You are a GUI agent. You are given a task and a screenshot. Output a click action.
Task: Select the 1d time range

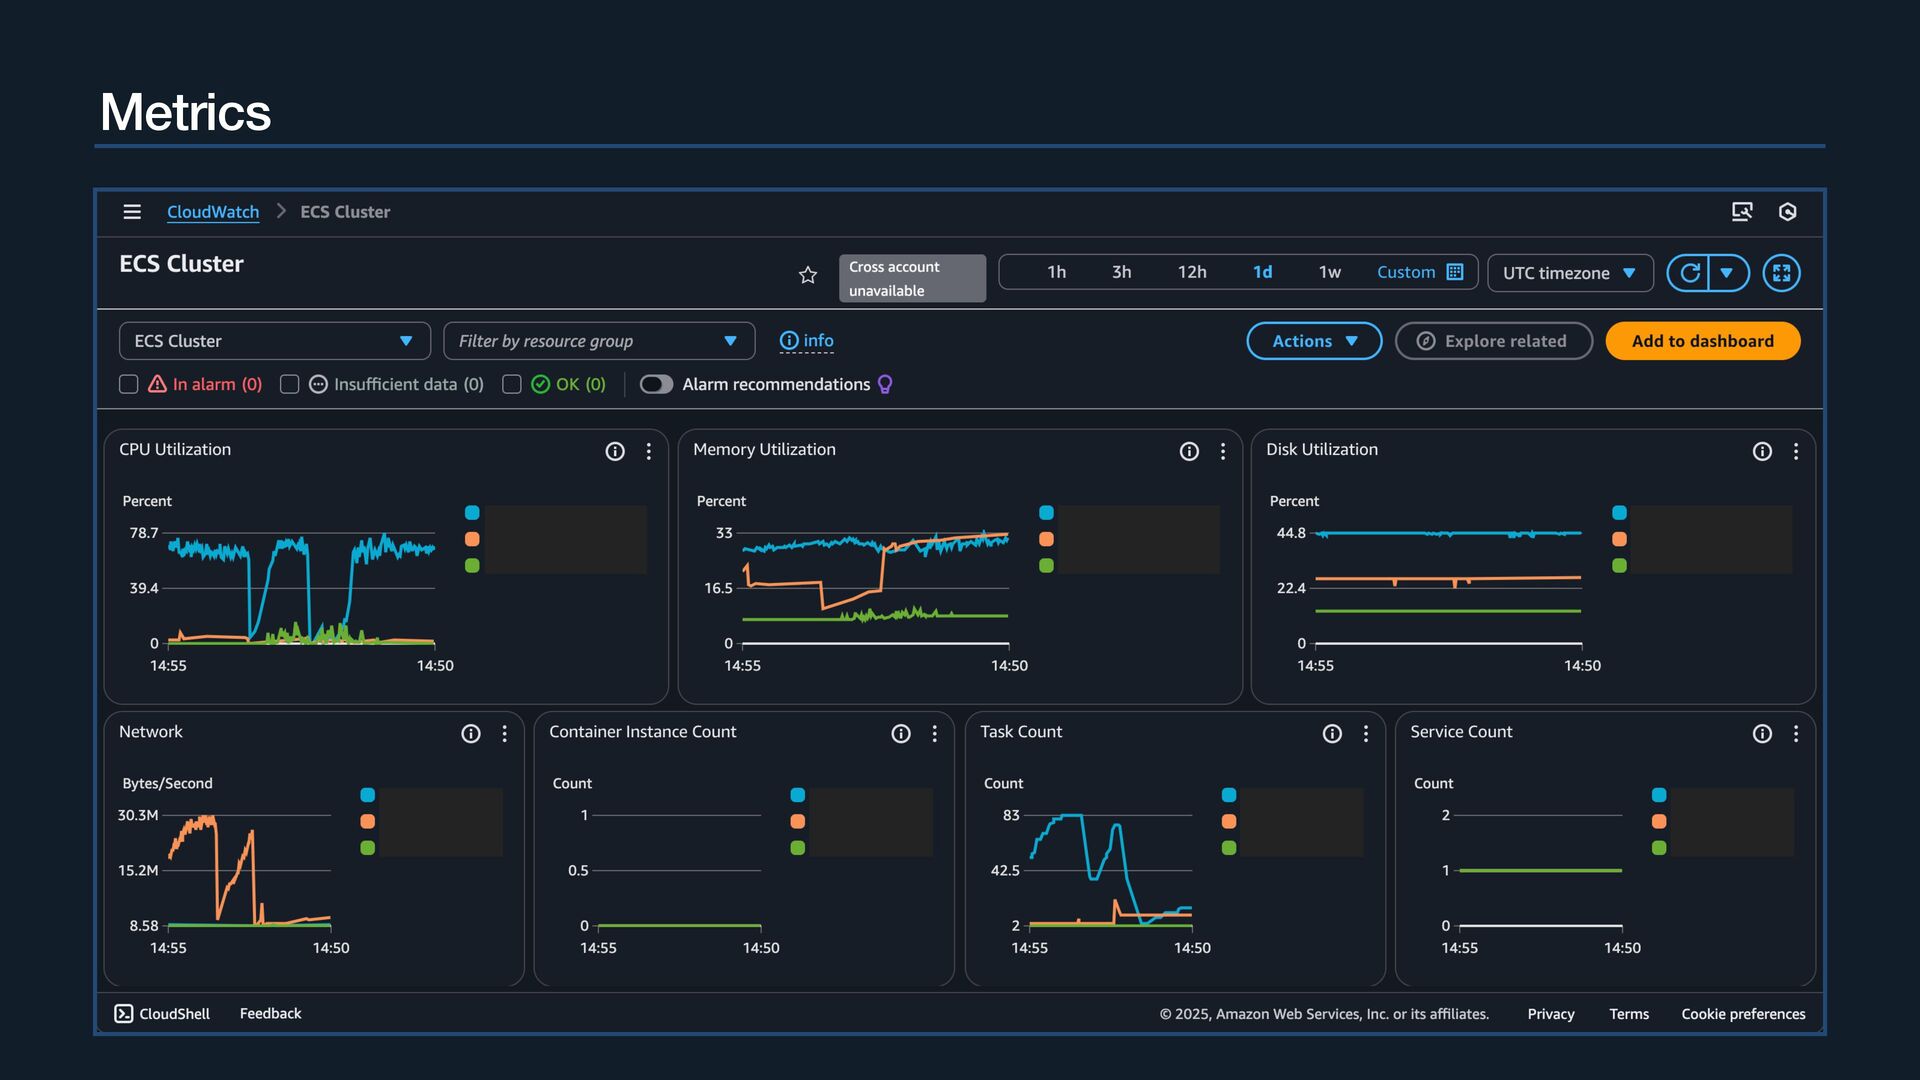(x=1263, y=272)
